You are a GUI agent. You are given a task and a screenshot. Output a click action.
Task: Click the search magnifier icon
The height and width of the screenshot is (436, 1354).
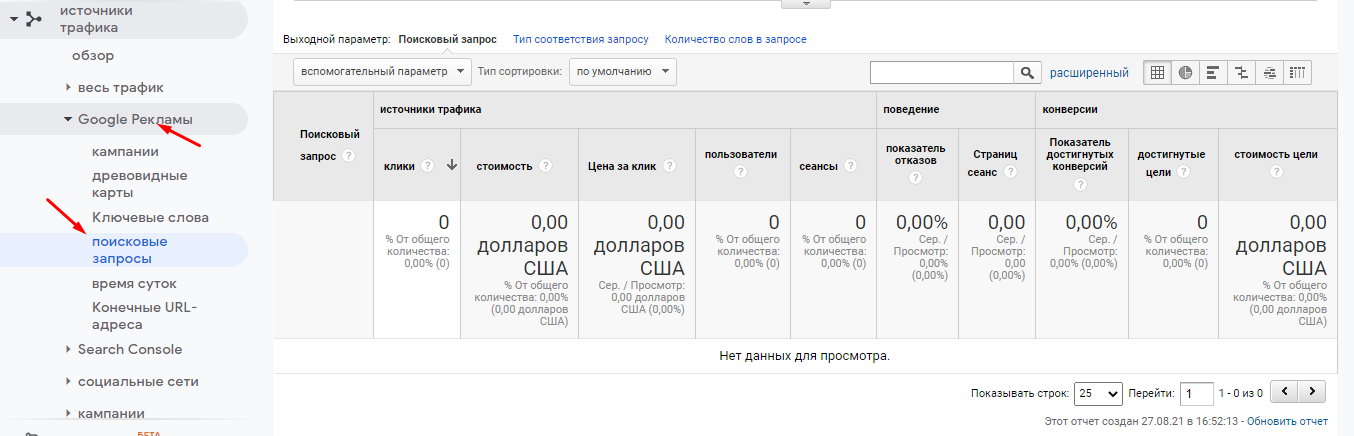point(1027,73)
